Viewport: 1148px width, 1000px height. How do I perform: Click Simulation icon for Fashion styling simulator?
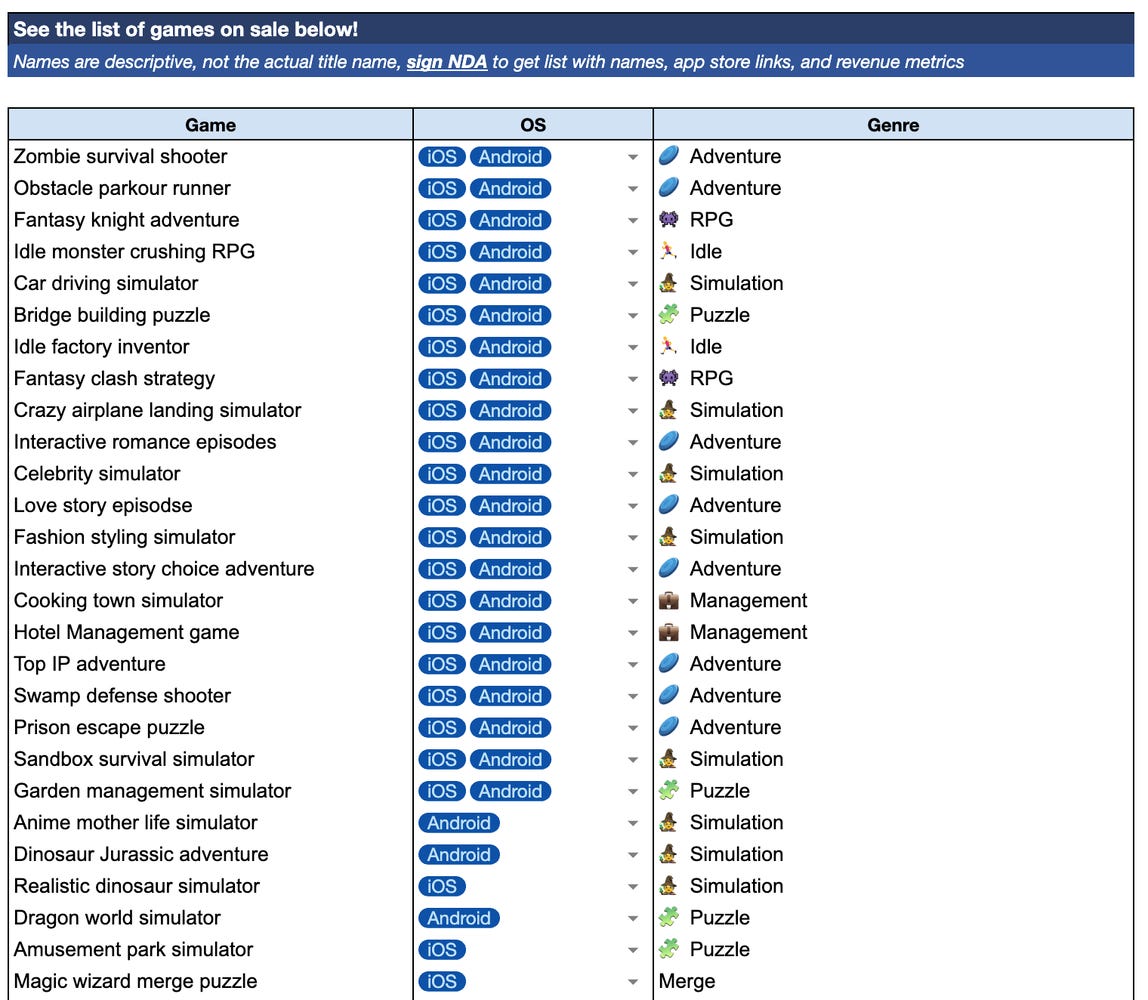click(668, 537)
